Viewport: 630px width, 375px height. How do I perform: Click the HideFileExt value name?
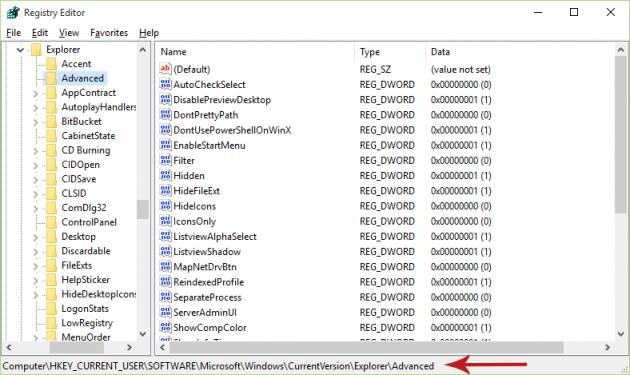tap(196, 191)
